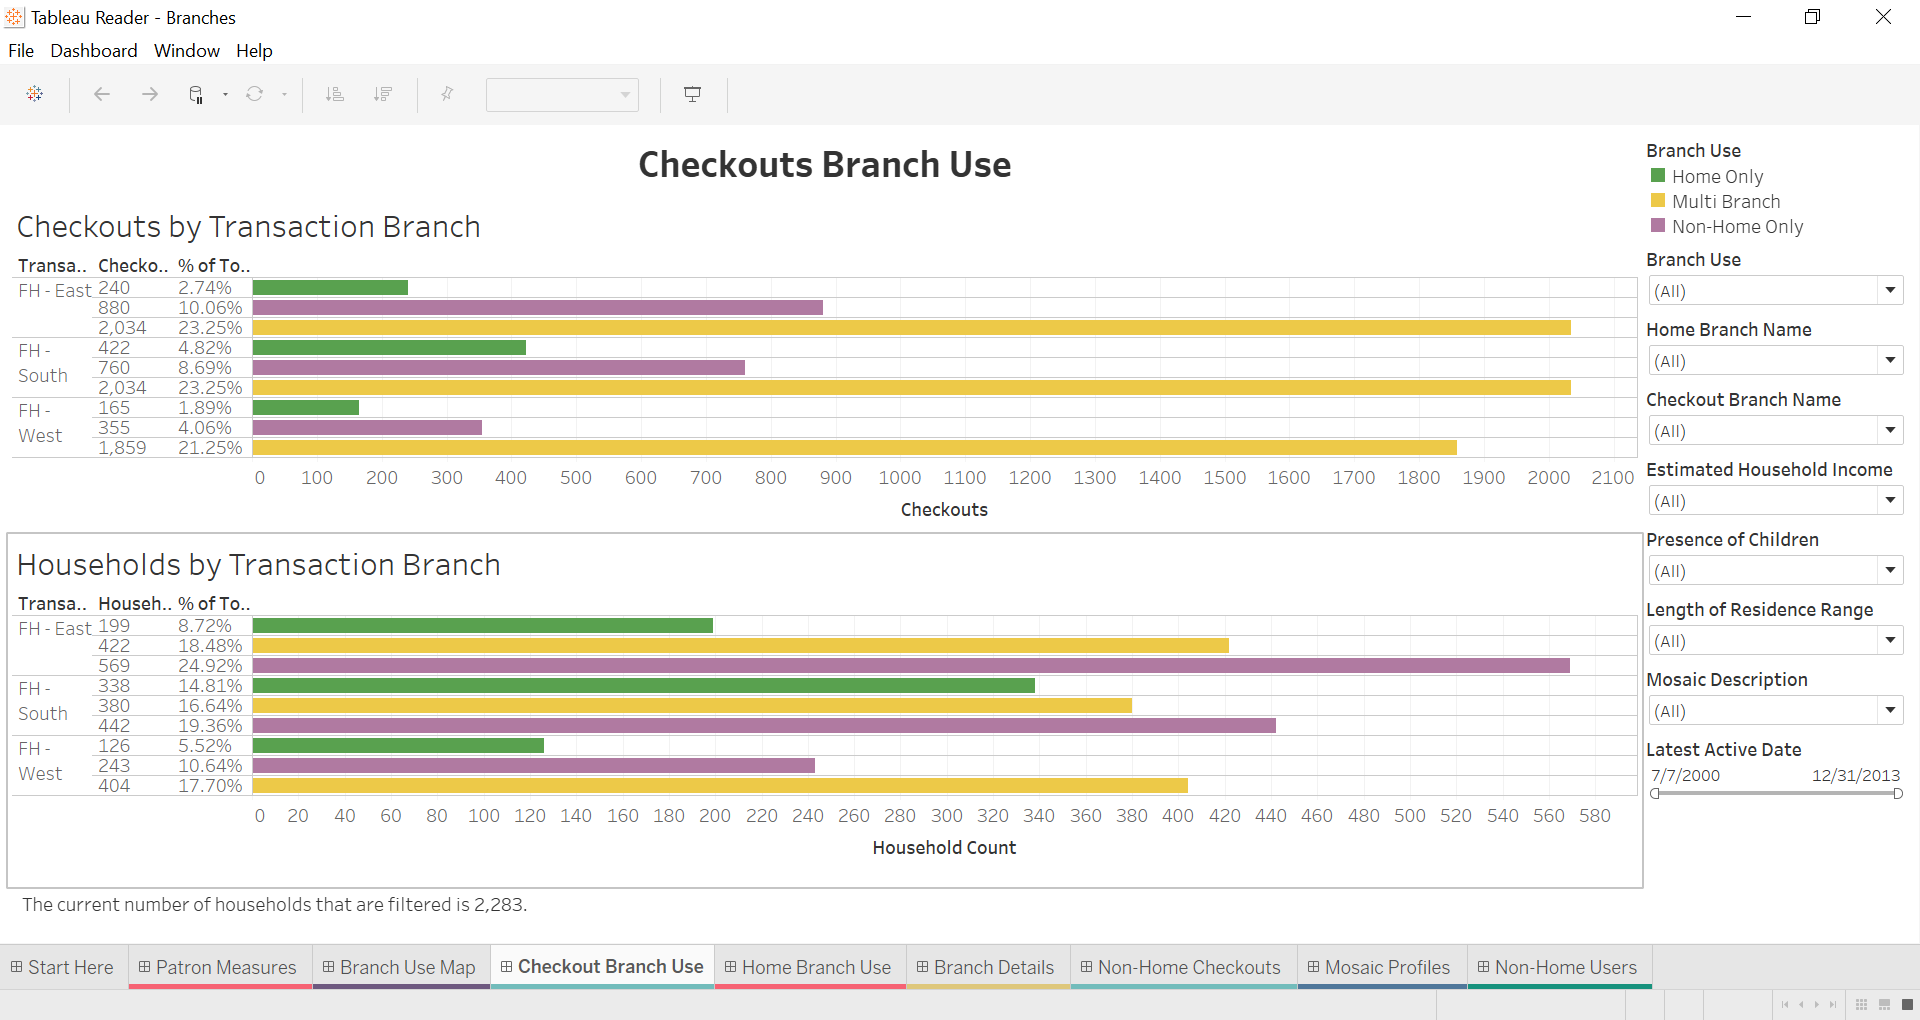Viewport: 1920px width, 1020px height.
Task: Click the 338 households green bar
Action: pos(644,686)
